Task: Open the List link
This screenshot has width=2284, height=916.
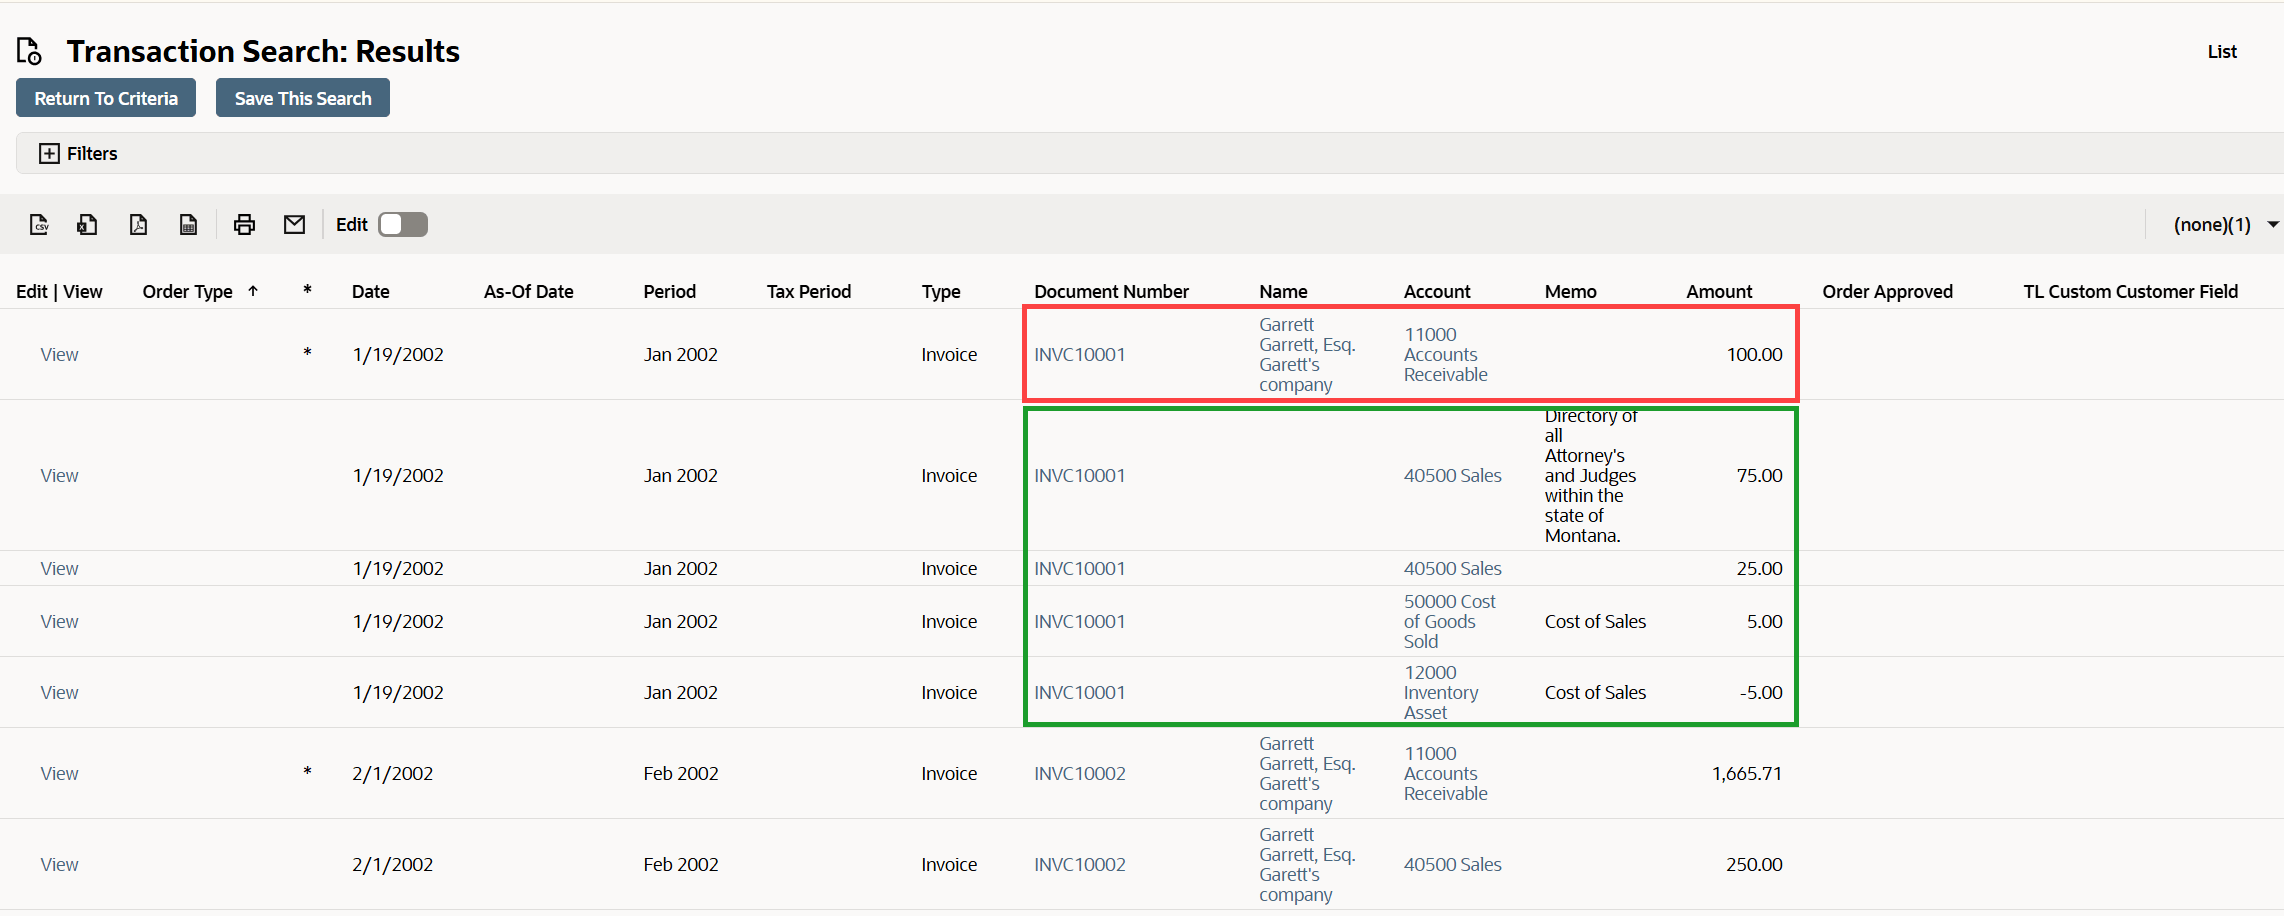Action: [2222, 52]
